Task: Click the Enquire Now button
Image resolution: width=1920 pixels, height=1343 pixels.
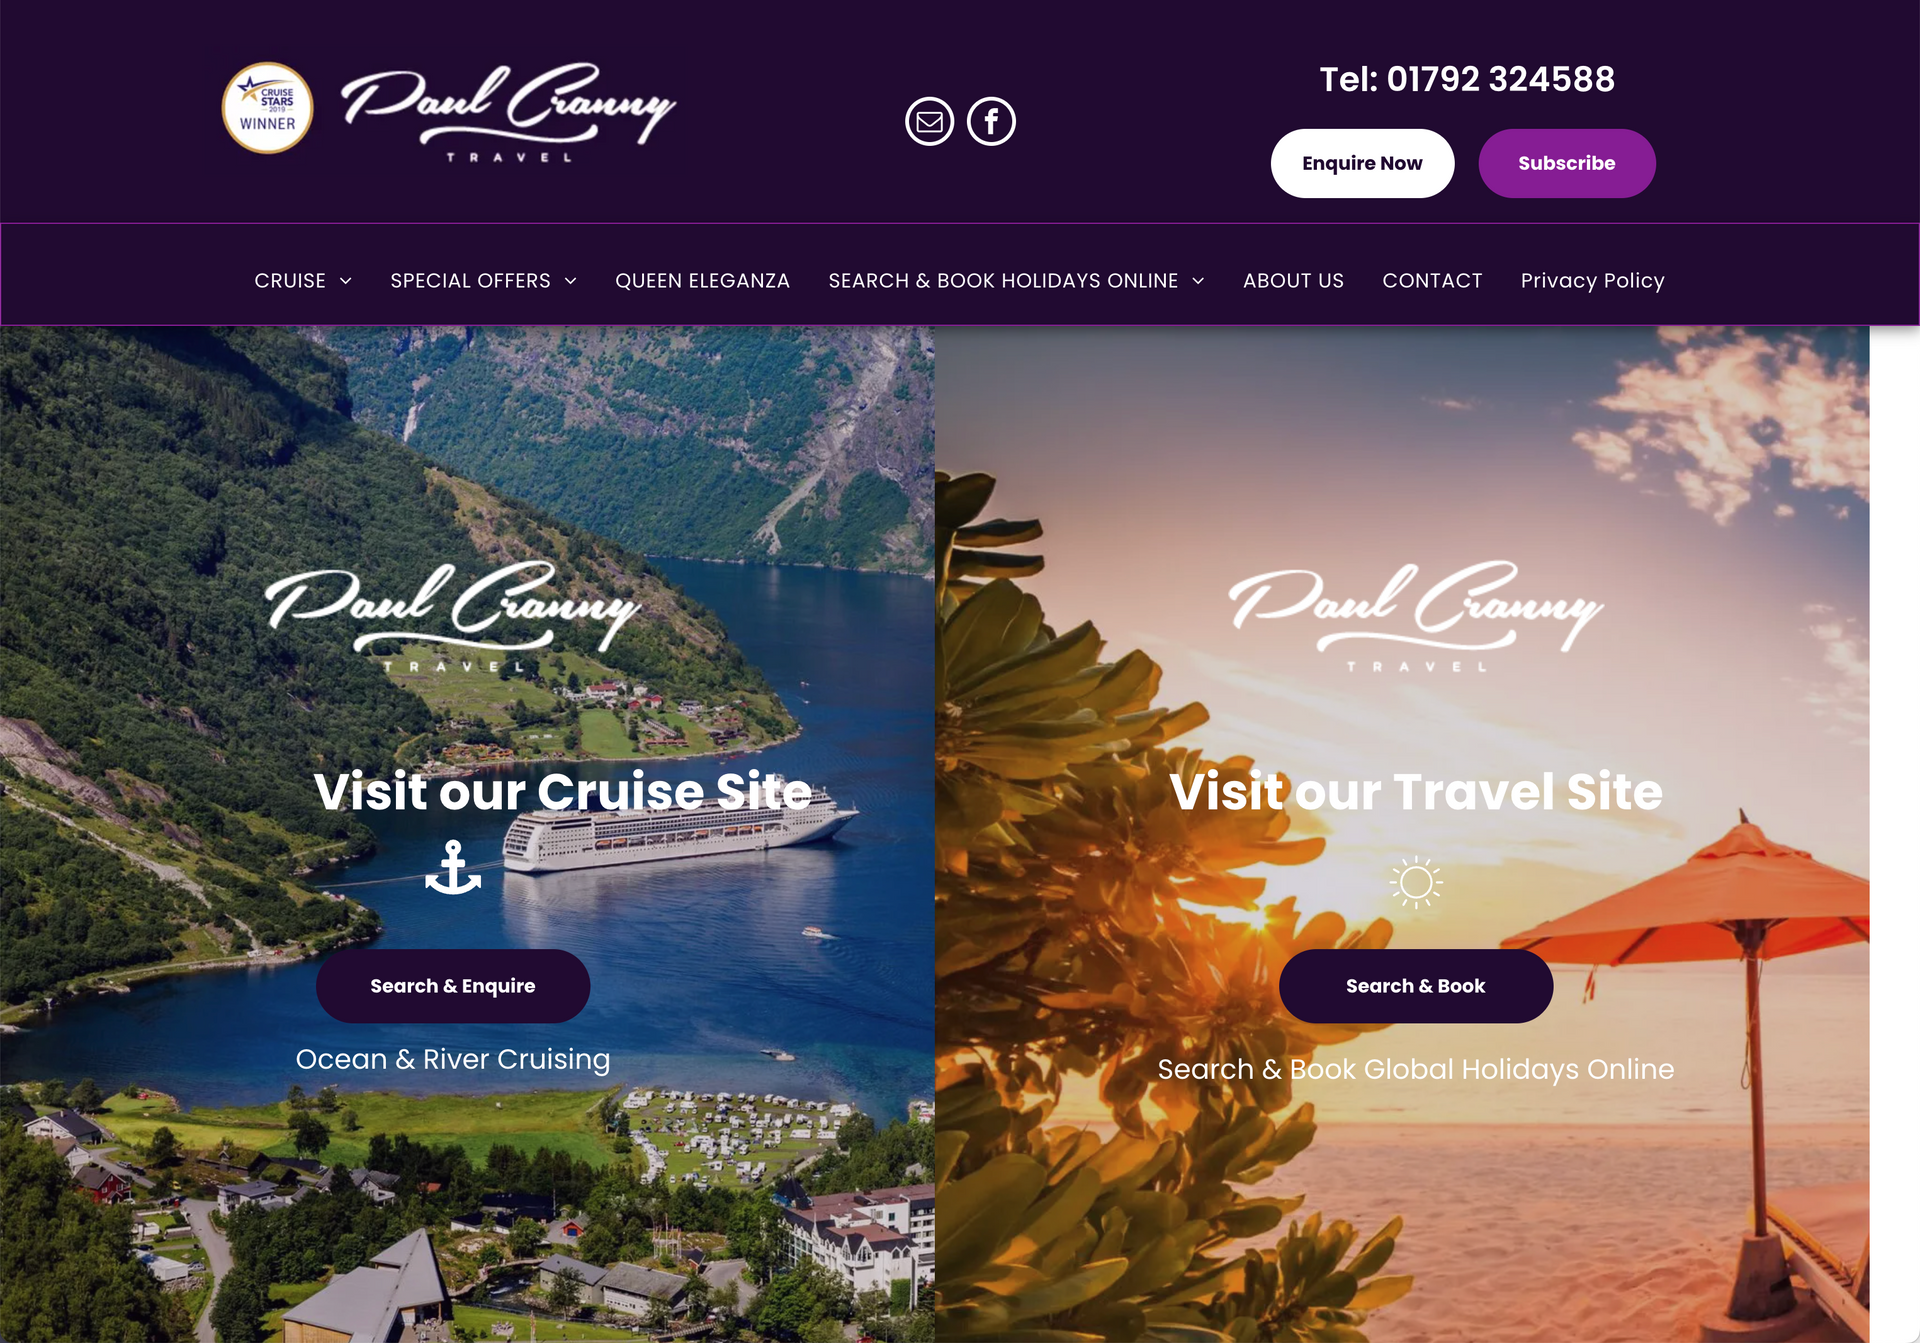Action: [1362, 163]
